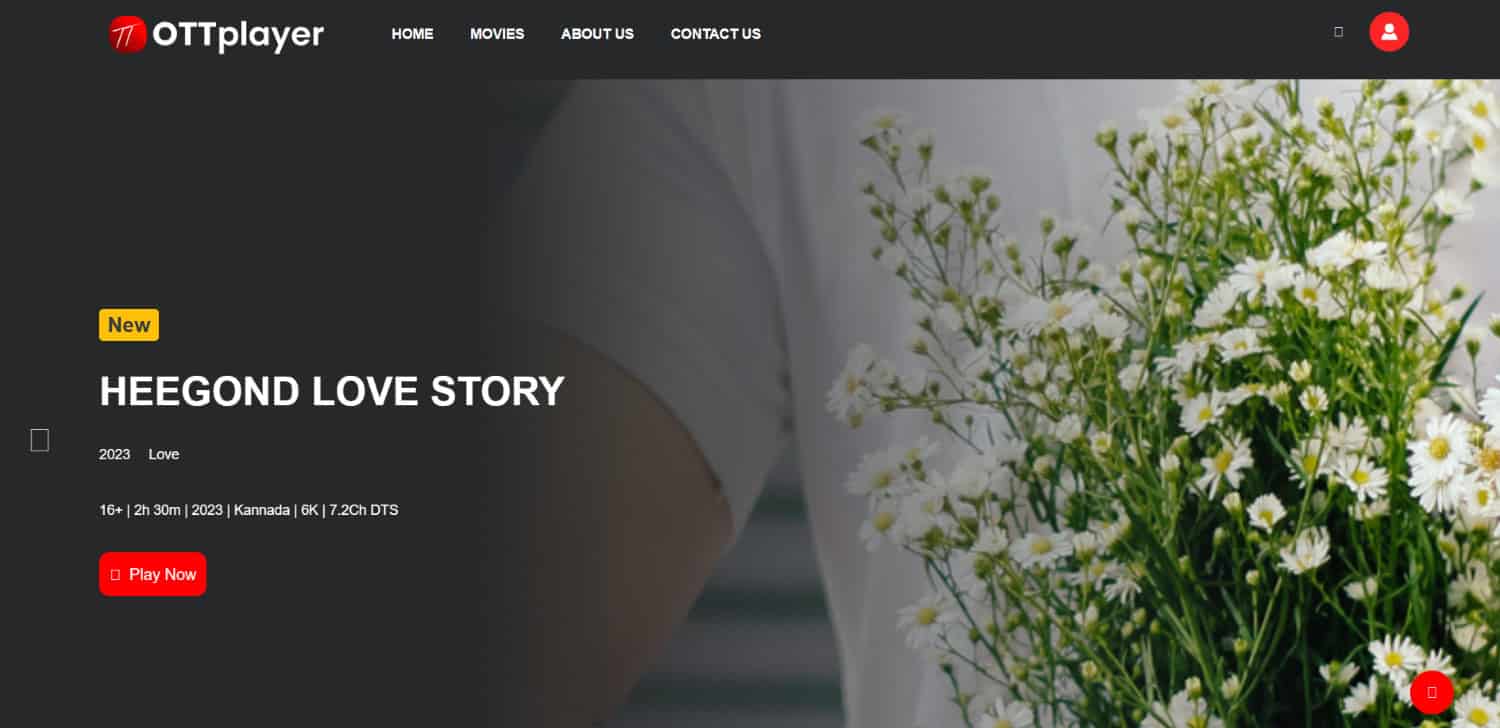Open the MOVIES menu item
Screen dimensions: 1500x728
tap(497, 34)
